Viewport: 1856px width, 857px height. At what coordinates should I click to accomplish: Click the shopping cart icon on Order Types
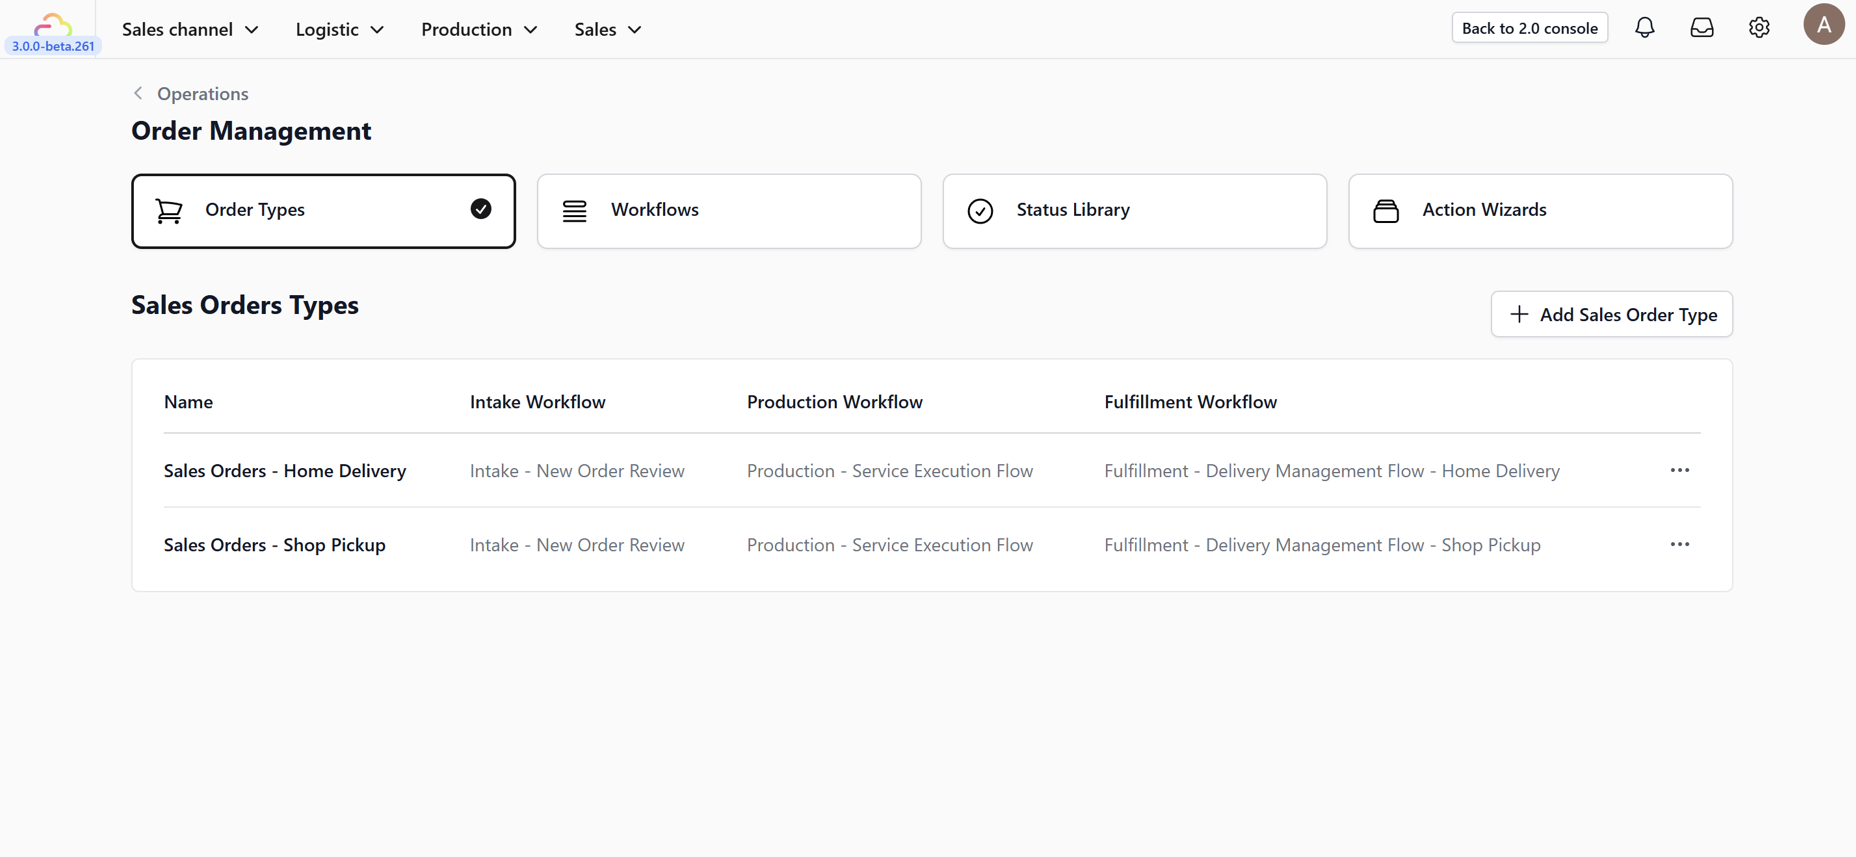point(169,211)
